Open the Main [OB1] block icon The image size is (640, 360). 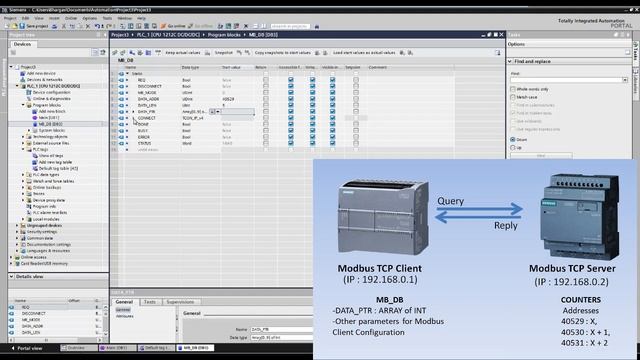coord(35,118)
